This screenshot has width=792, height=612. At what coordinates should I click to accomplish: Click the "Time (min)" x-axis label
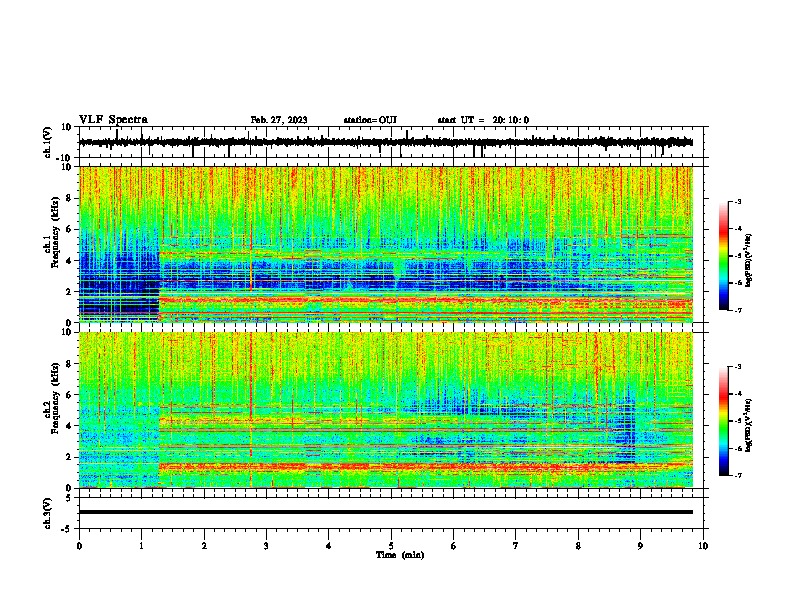(x=400, y=555)
